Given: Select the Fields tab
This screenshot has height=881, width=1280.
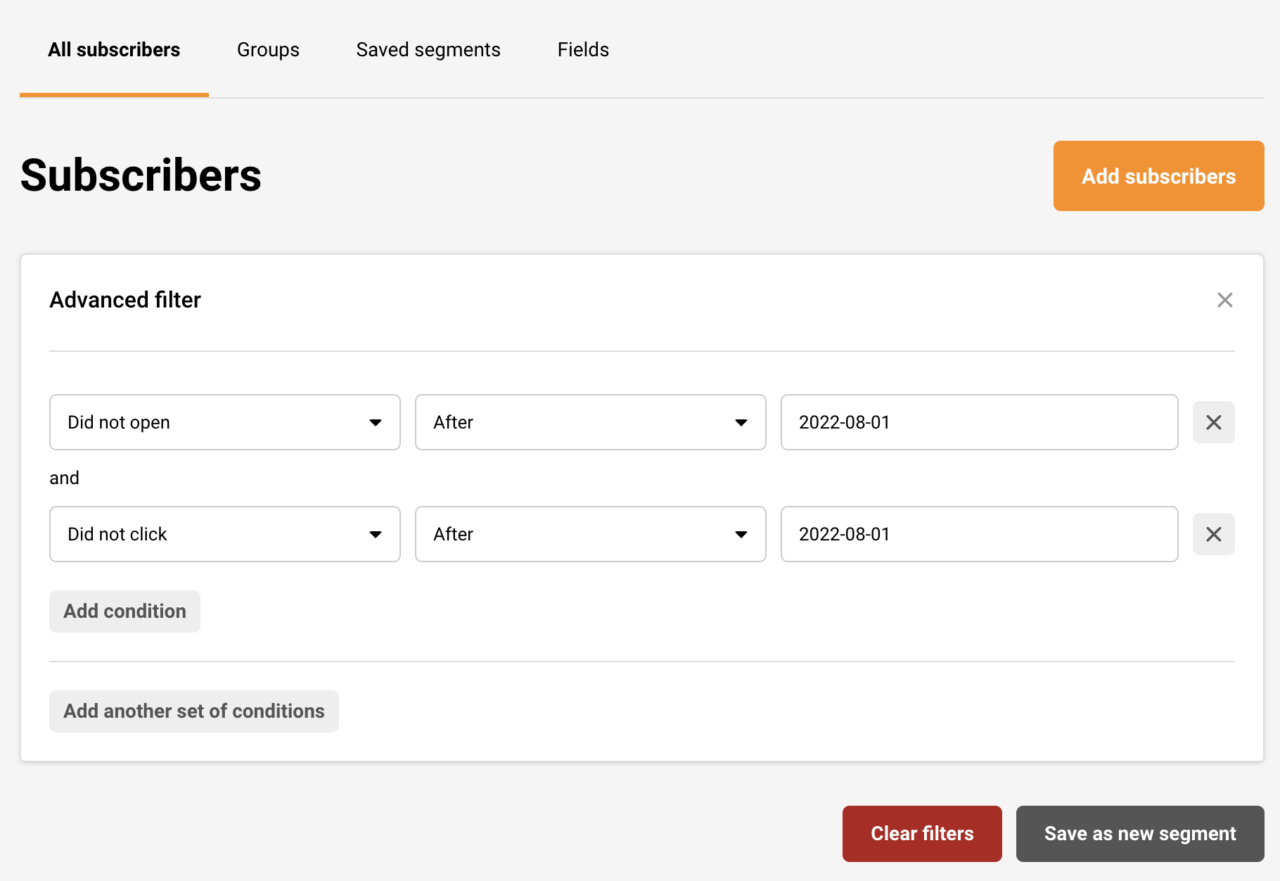Looking at the screenshot, I should [x=583, y=49].
